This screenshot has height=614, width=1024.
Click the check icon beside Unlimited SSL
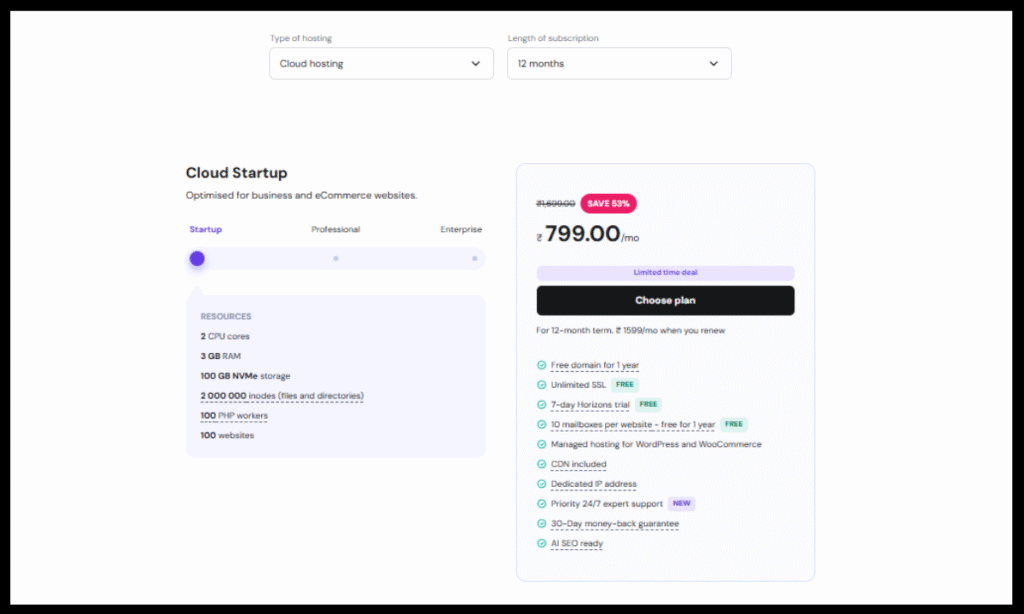point(542,385)
